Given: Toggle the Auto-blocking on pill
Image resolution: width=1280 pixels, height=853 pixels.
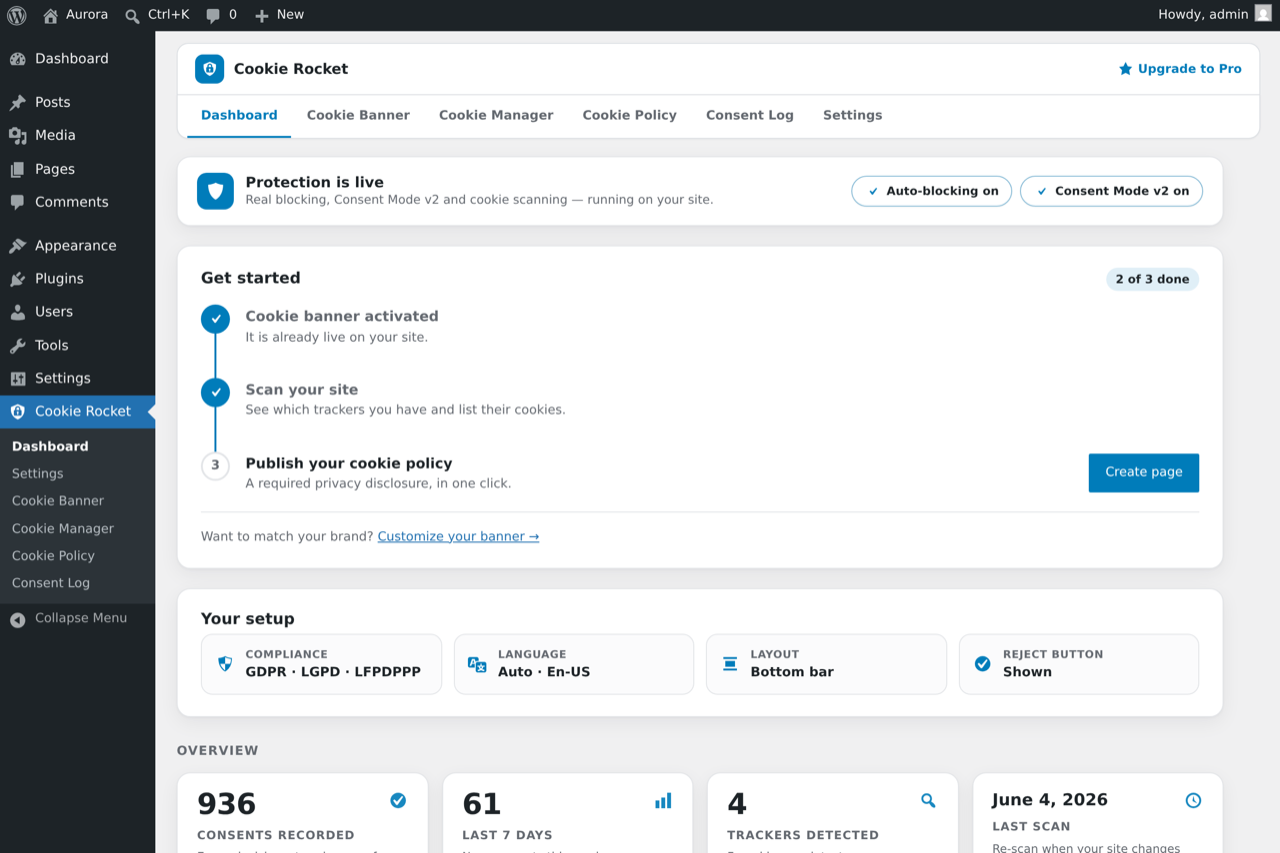Looking at the screenshot, I should pyautogui.click(x=932, y=191).
